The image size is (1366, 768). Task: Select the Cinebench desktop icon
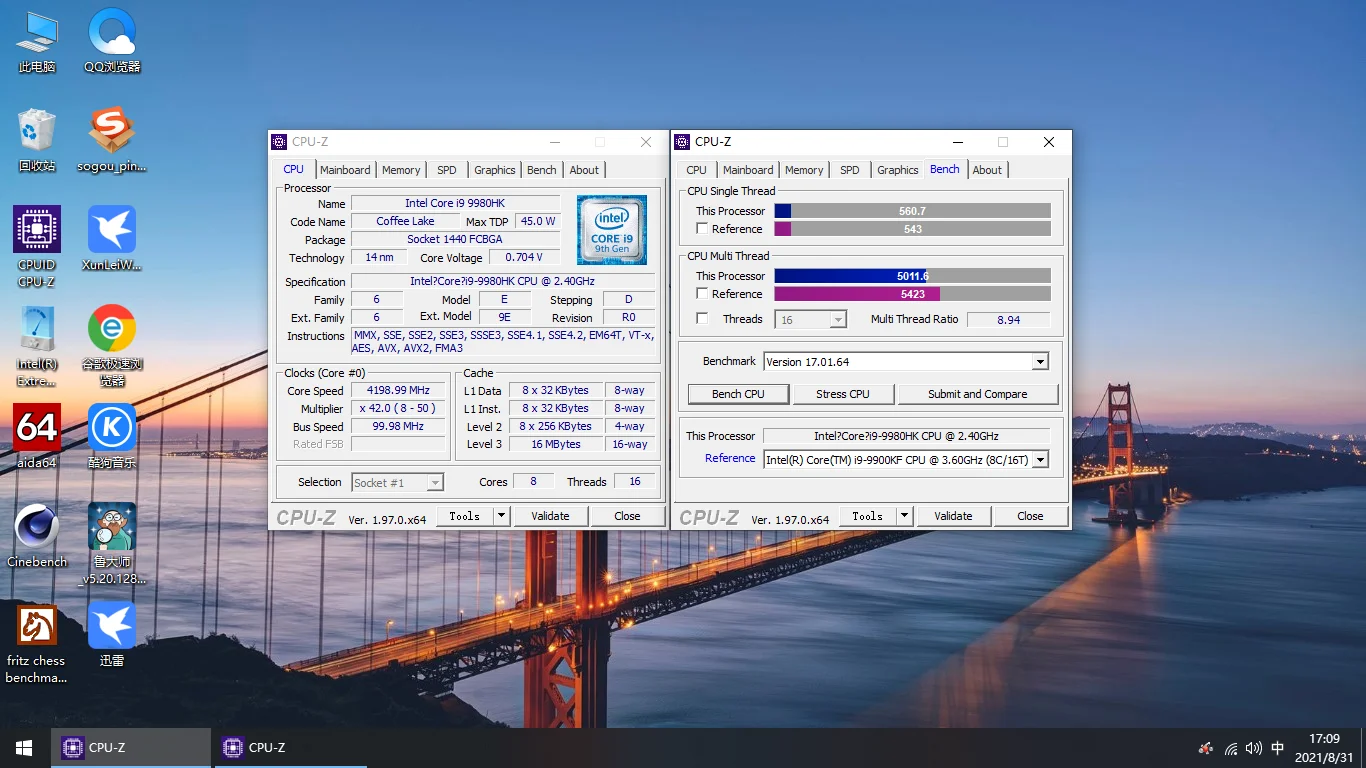(x=37, y=536)
